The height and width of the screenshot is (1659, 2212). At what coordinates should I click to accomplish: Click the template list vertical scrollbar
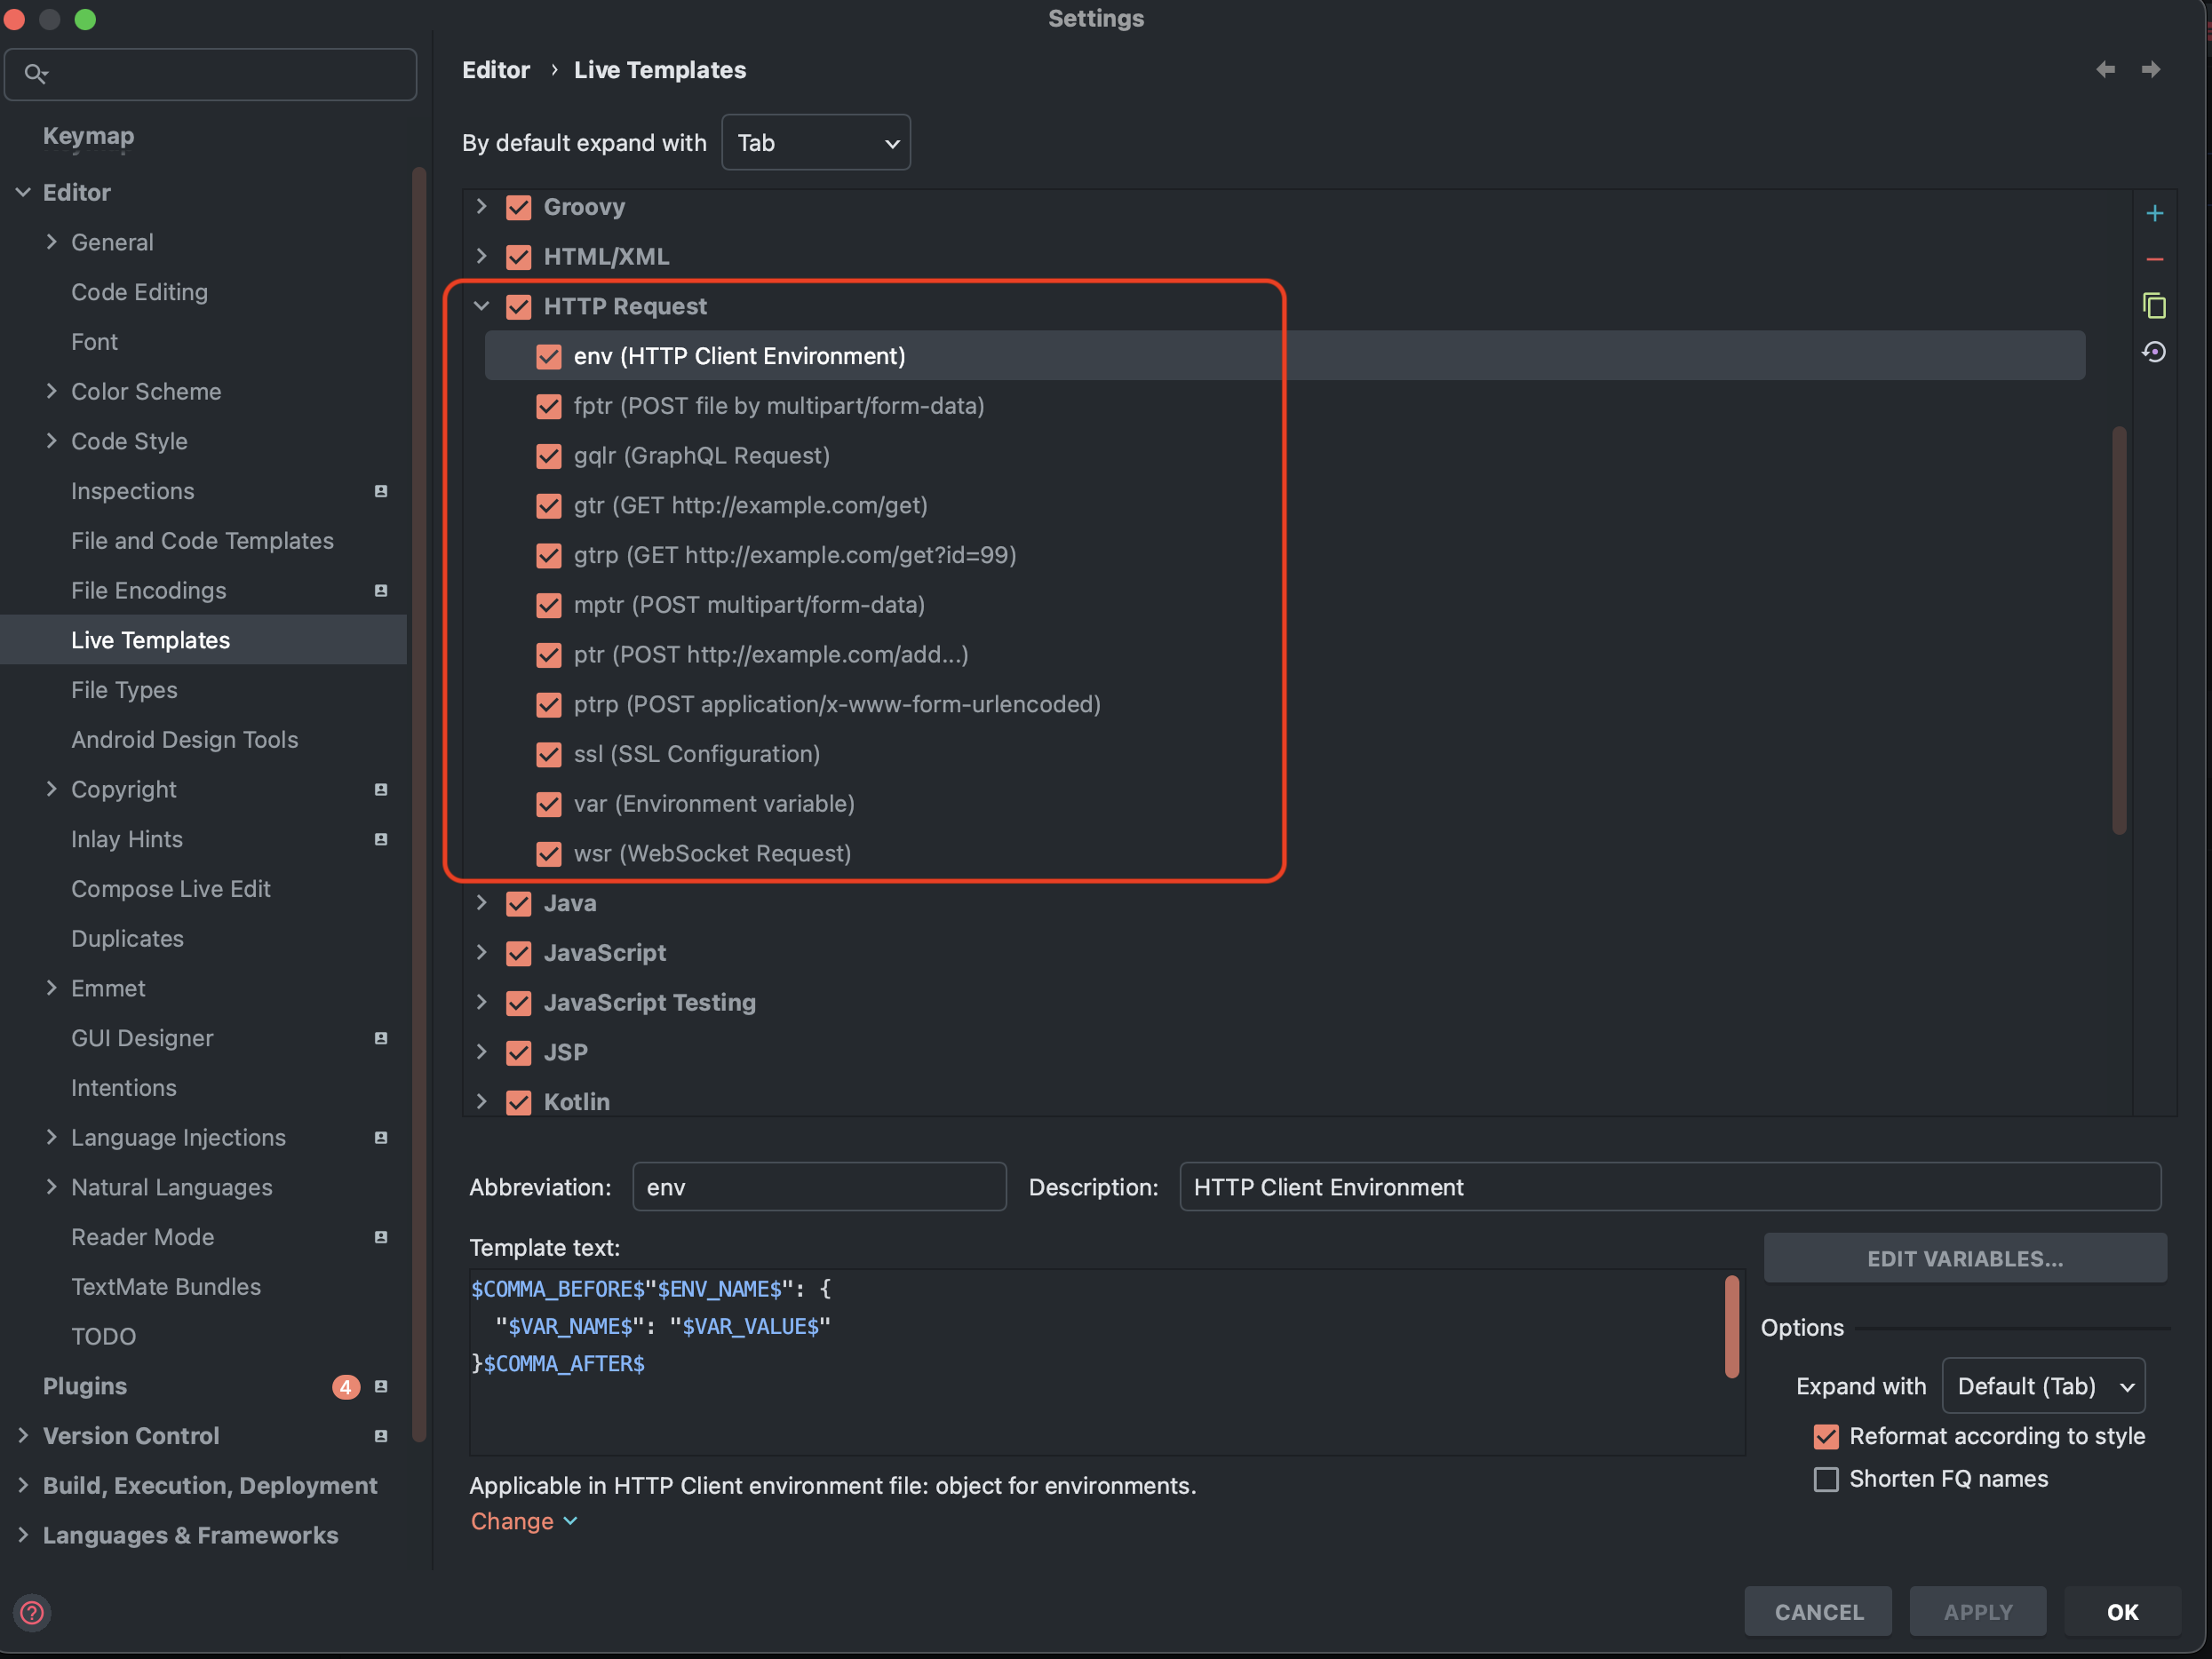click(2118, 630)
